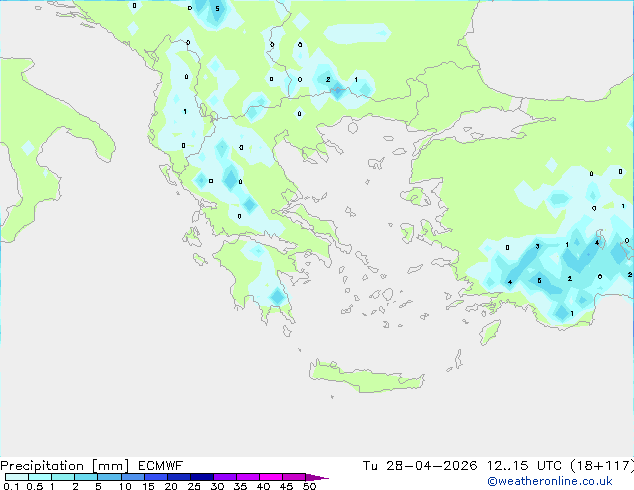
Task: Click the '40' legend scale label
Action: (263, 486)
